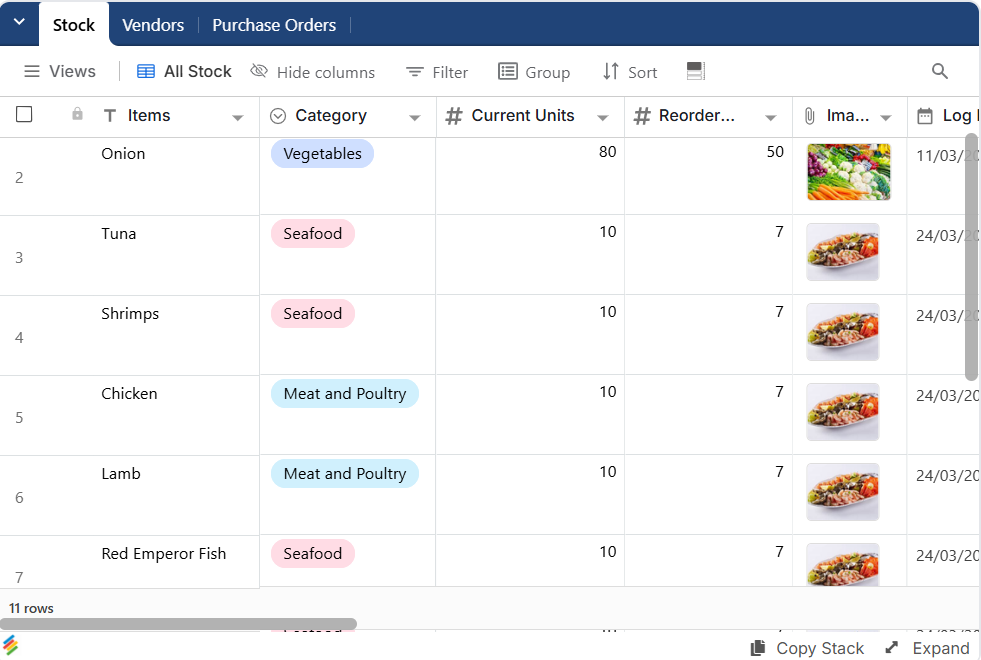The height and width of the screenshot is (660, 981).
Task: Open the Reorder column dropdown
Action: [771, 118]
